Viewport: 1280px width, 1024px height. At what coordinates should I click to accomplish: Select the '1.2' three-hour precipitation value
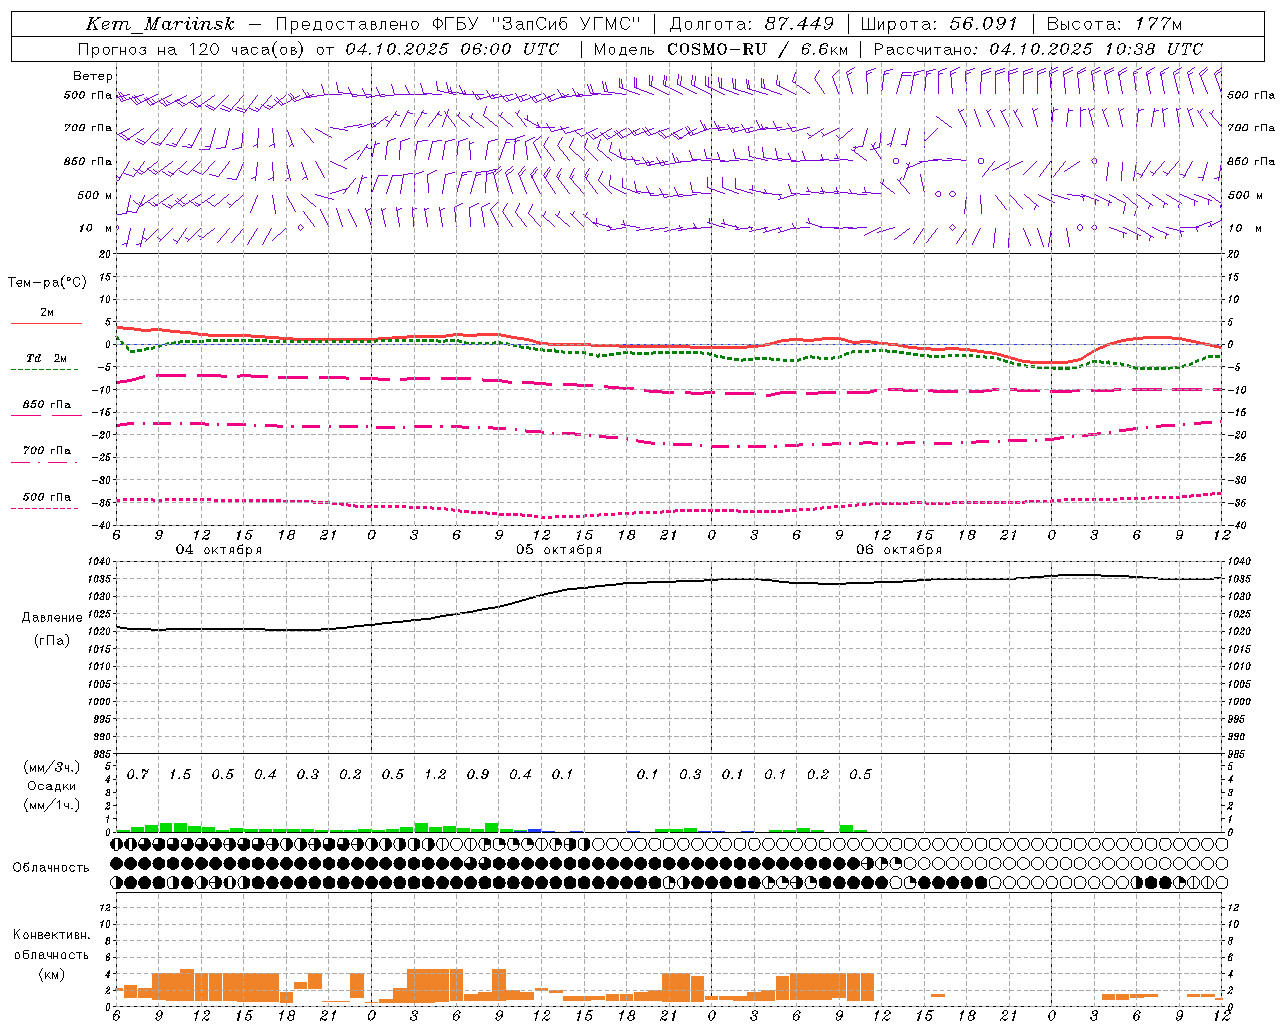click(x=435, y=774)
